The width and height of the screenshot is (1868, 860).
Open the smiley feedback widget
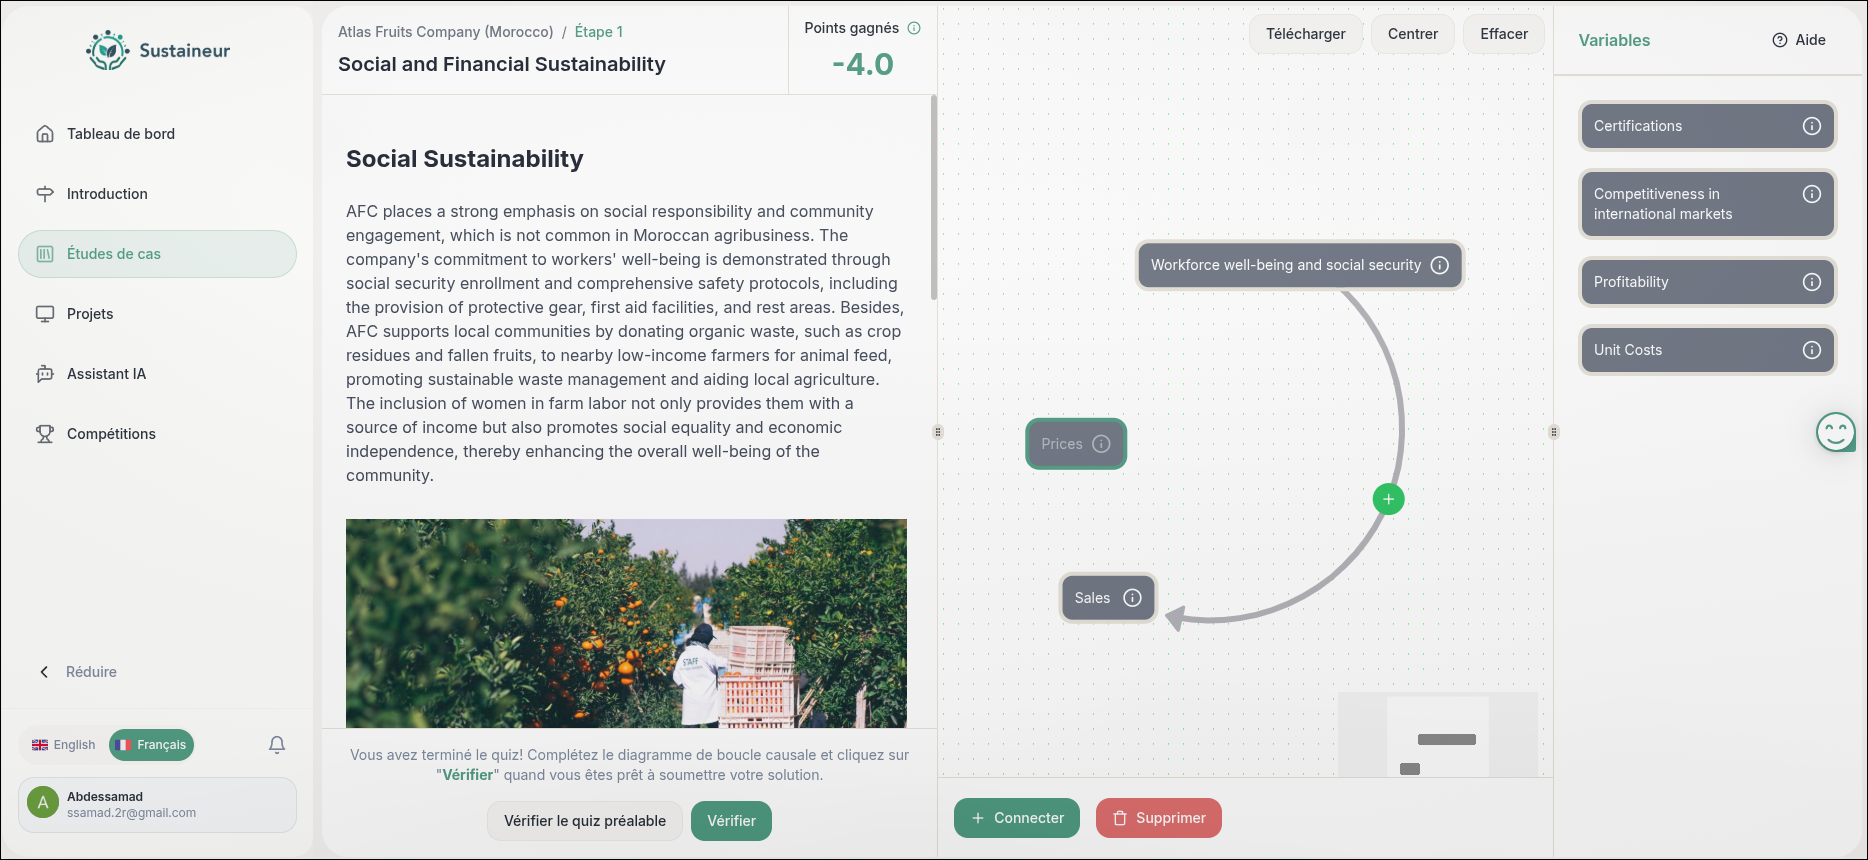pyautogui.click(x=1835, y=432)
